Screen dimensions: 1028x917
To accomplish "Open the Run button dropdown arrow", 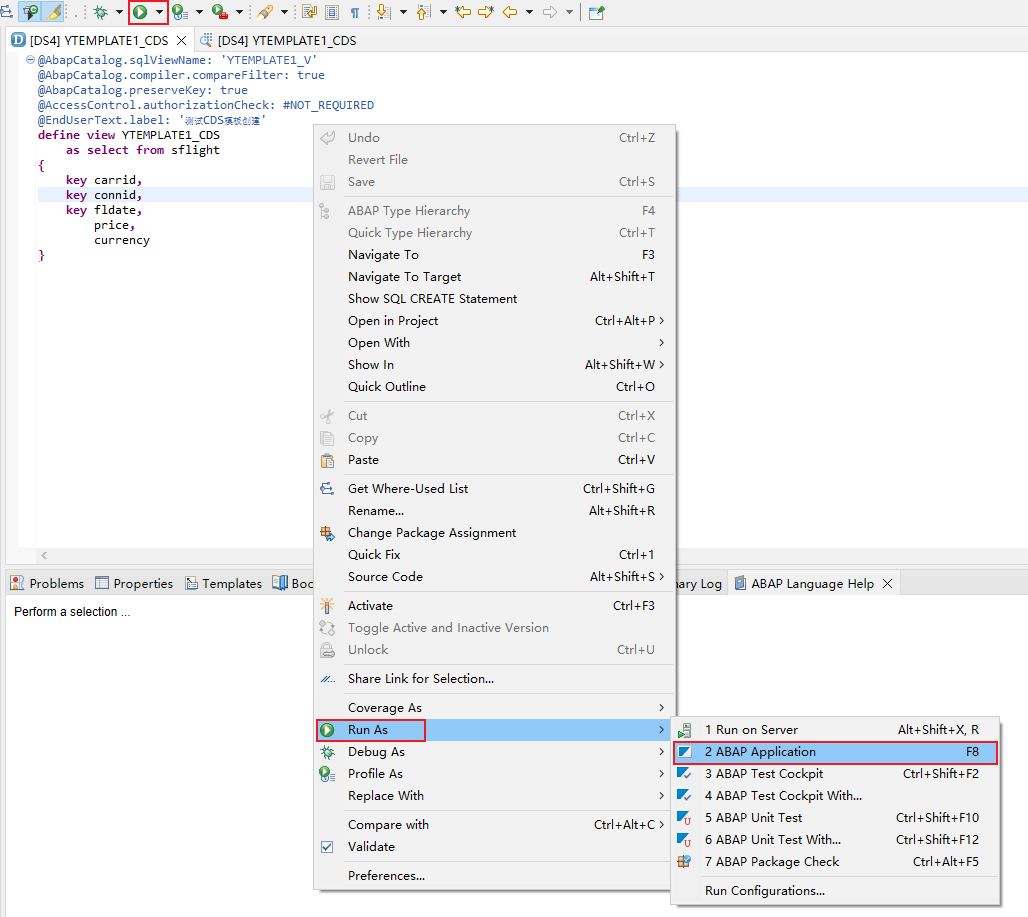I will (158, 12).
